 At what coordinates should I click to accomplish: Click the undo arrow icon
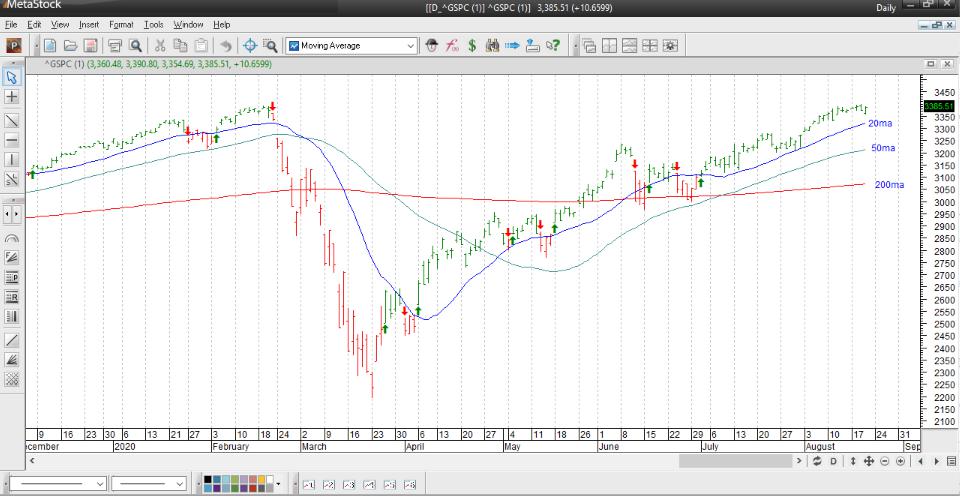pyautogui.click(x=225, y=46)
